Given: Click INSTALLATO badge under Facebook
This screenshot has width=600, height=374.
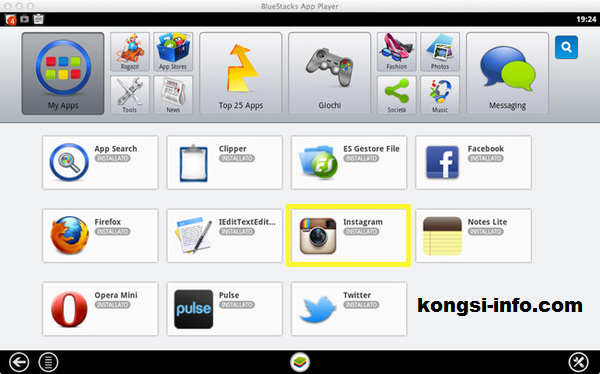Looking at the screenshot, I should 486,158.
